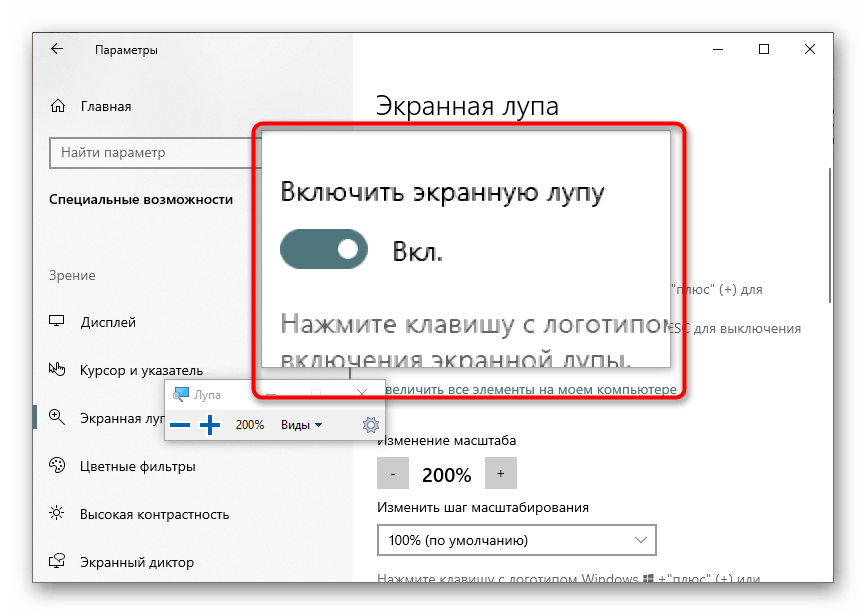Expand the Виды dropdown in Лупа toolbar
This screenshot has height=615, width=866.
[x=301, y=425]
